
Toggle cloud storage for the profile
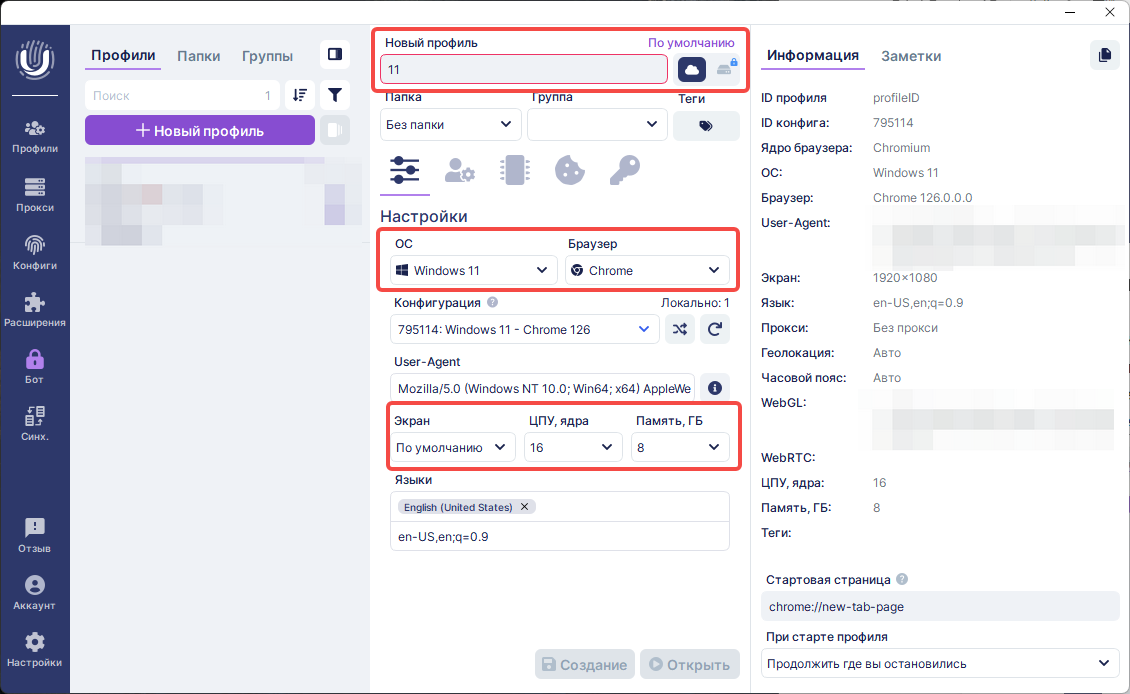coord(692,69)
